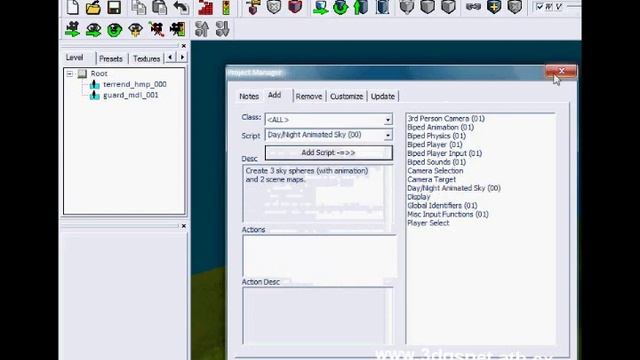
Task: Close the Level tree panel with its X
Action: (184, 46)
